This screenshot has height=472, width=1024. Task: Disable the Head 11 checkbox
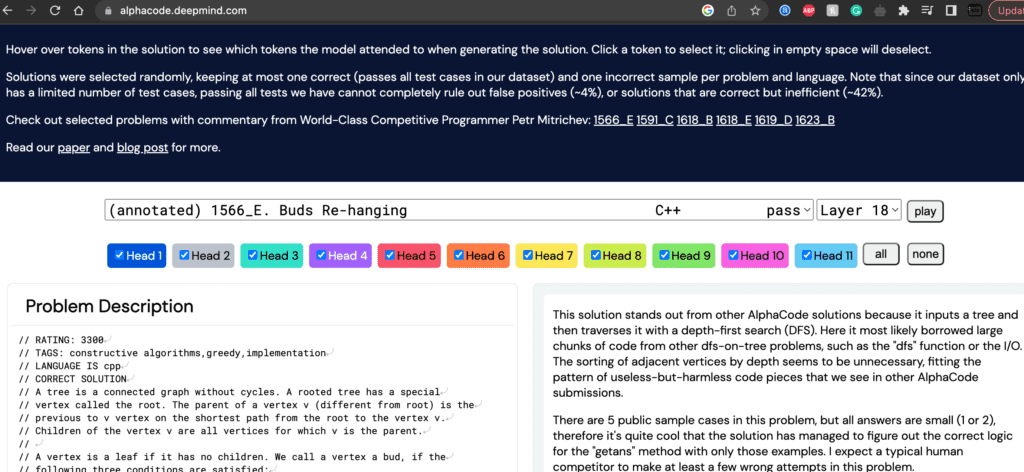tap(807, 255)
